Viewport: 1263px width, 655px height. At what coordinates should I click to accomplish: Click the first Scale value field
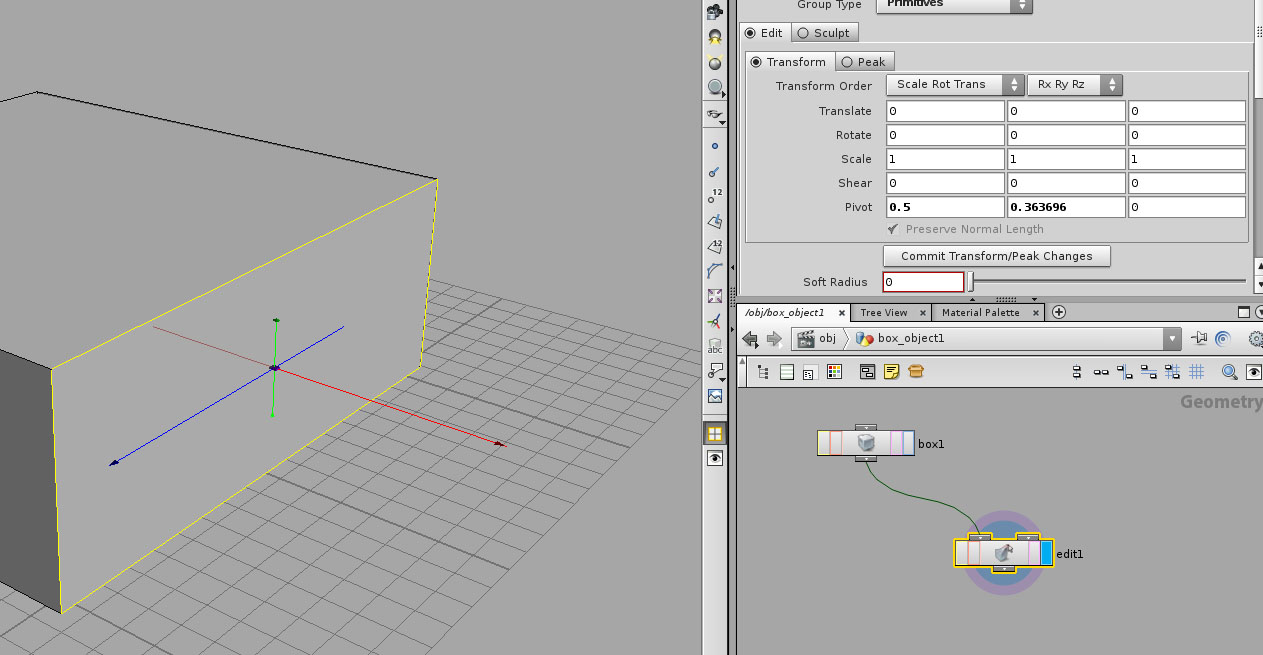945,159
